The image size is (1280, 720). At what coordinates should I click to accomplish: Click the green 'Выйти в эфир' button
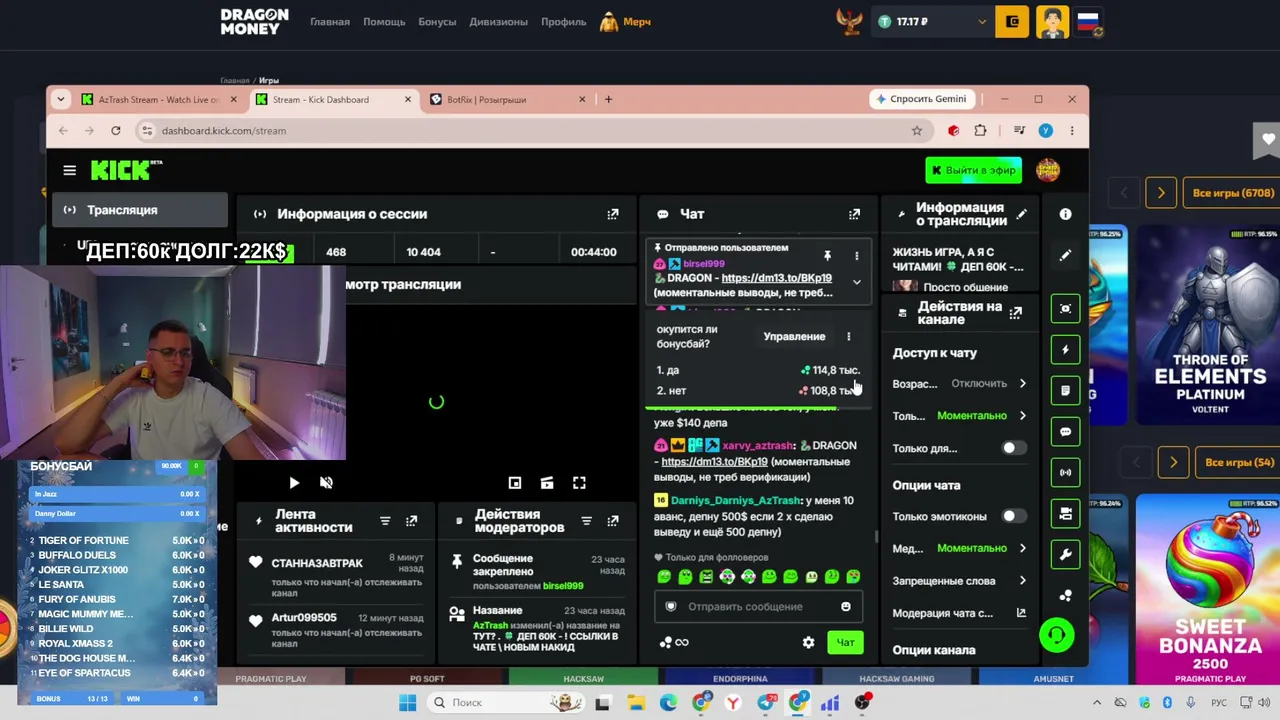click(x=974, y=170)
